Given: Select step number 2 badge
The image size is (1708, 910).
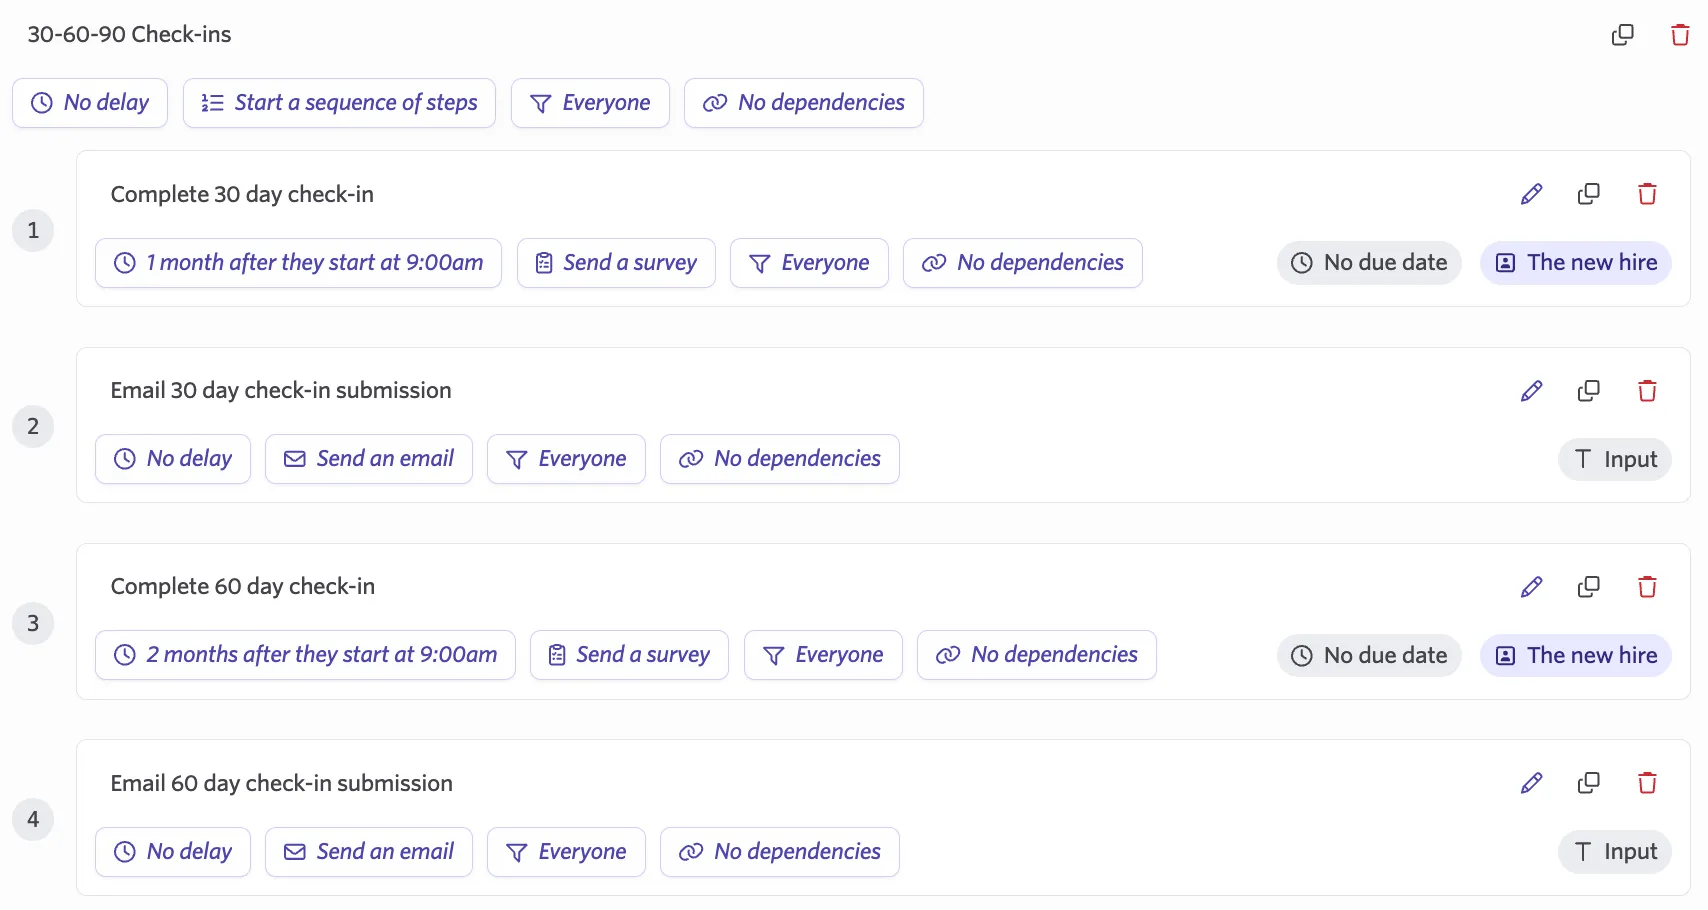Looking at the screenshot, I should (33, 426).
